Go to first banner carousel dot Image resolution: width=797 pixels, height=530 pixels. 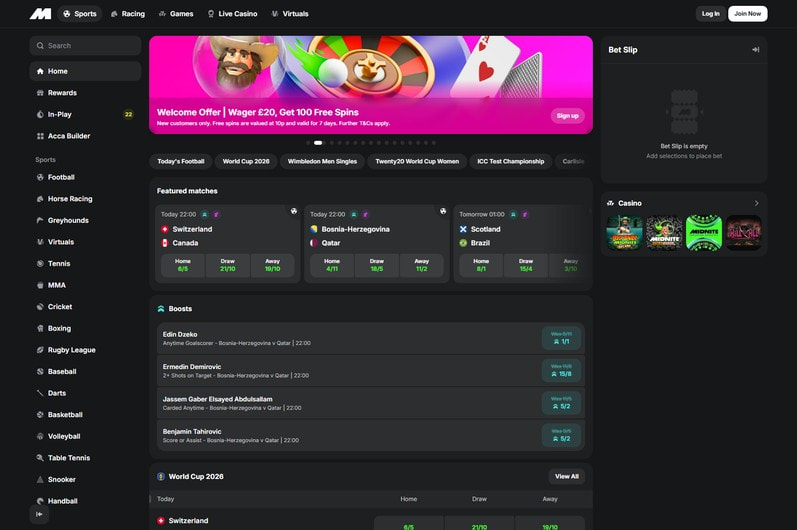point(308,143)
